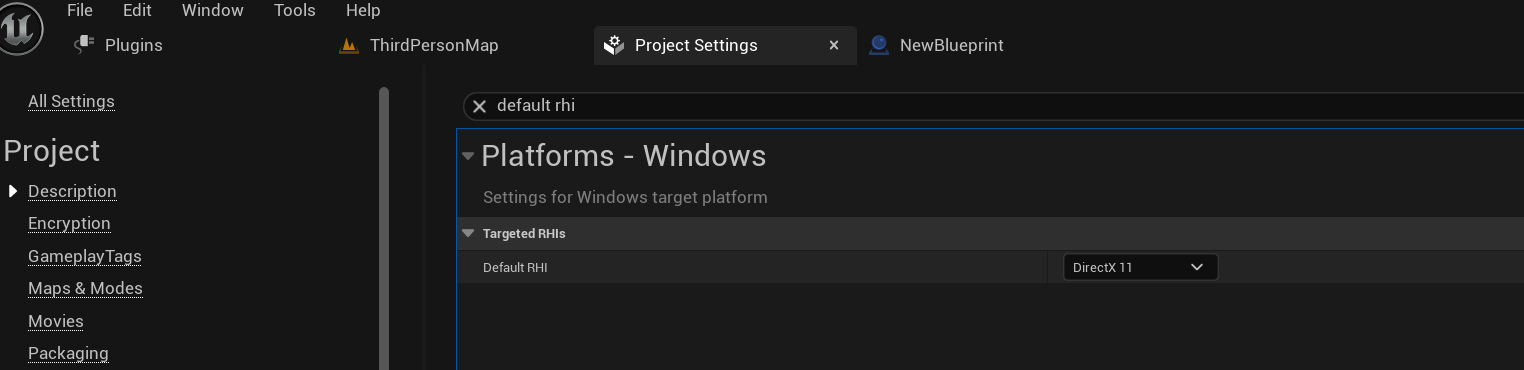
Task: Switch to the ThirdPersonMap tab
Action: 433,45
